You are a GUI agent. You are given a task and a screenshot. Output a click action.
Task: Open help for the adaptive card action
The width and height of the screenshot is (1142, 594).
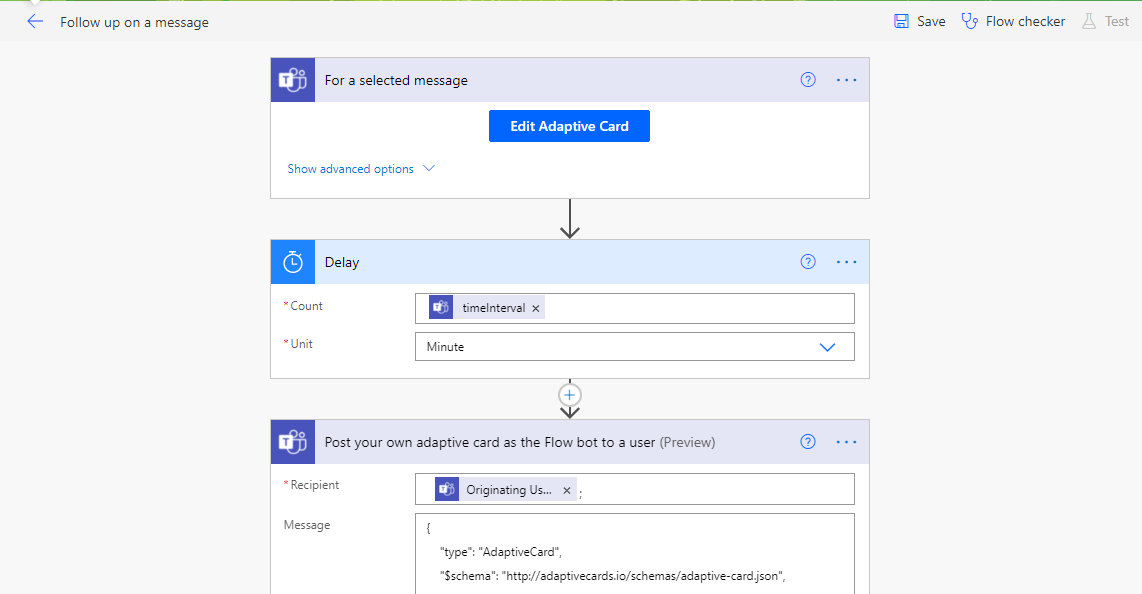(x=807, y=441)
